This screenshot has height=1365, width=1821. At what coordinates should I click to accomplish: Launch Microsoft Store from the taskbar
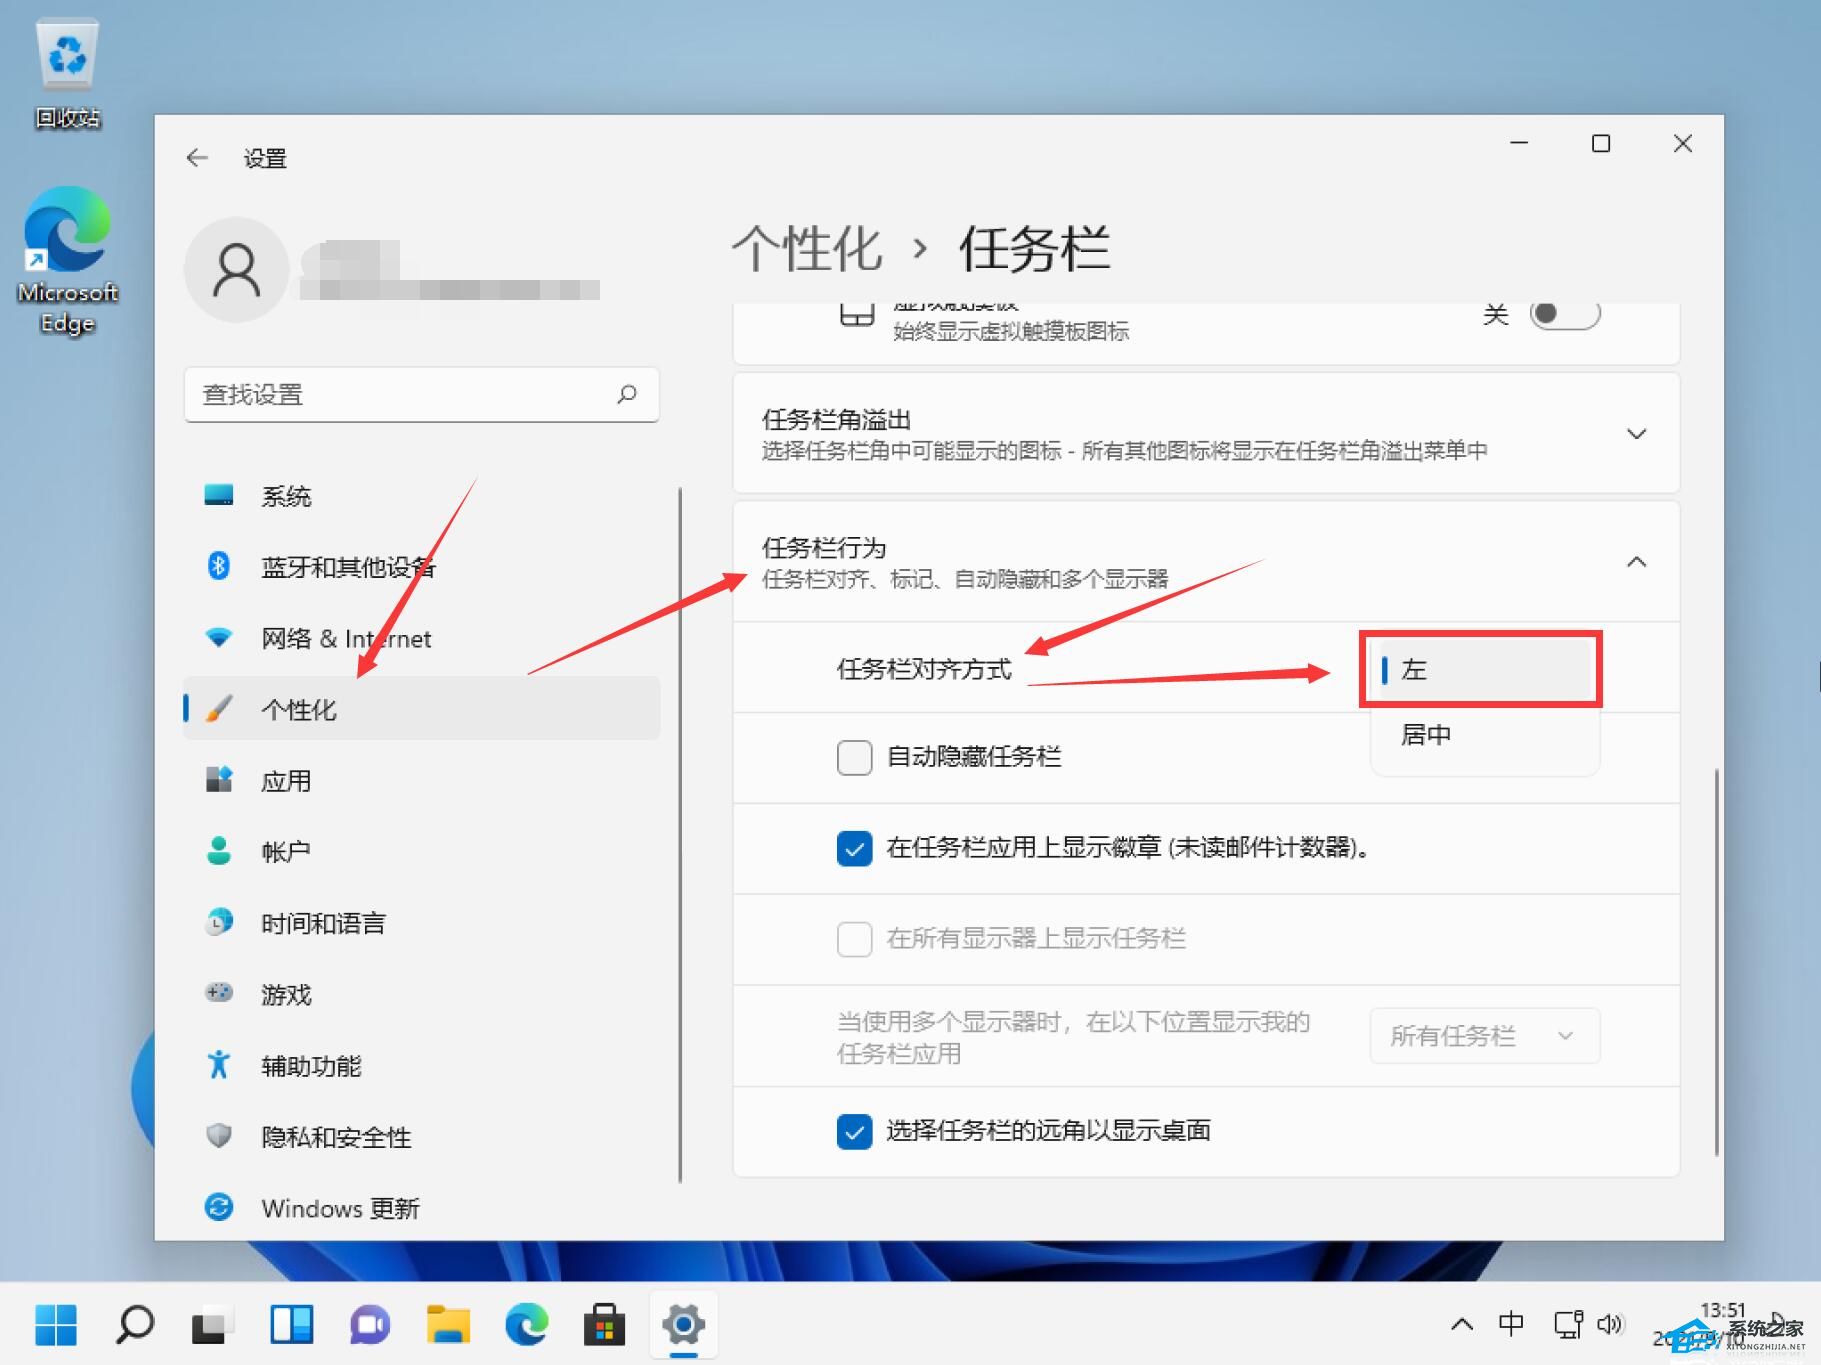coord(605,1325)
